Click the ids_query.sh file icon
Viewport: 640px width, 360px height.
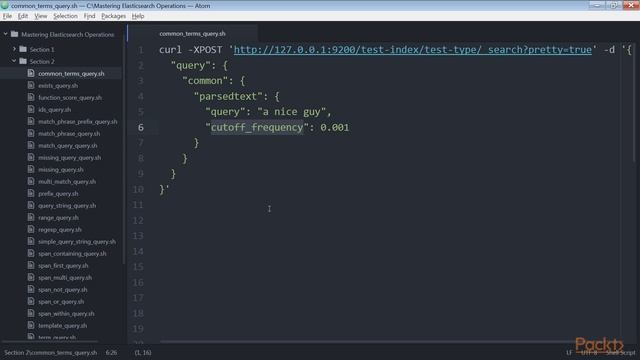31,109
